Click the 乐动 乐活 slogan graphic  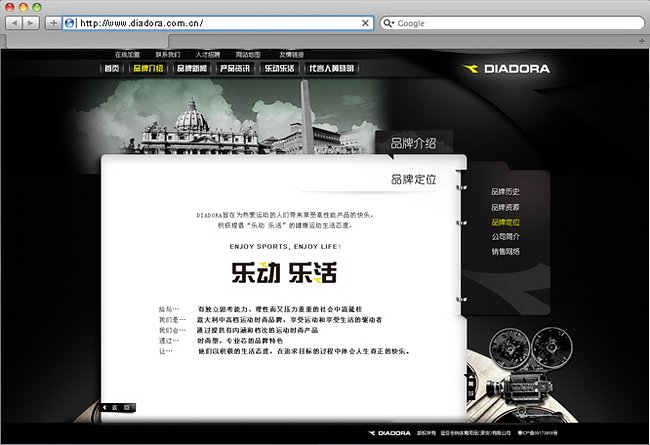tap(284, 272)
